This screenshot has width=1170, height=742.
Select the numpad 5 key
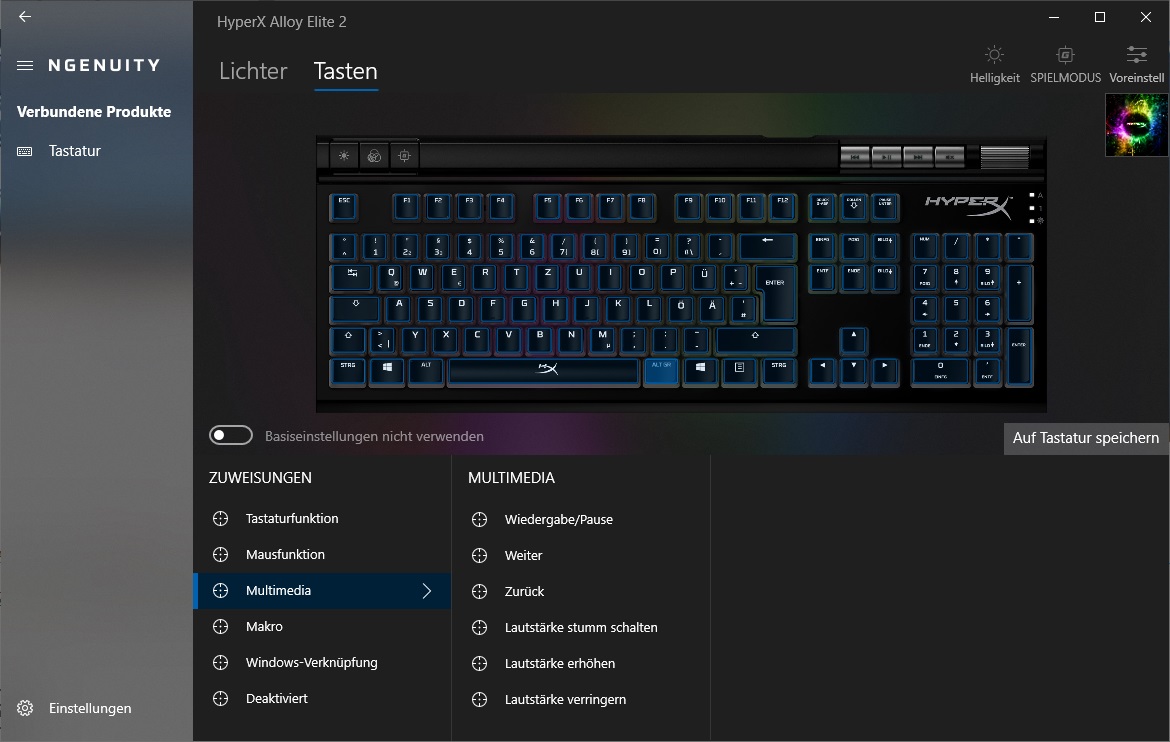point(956,310)
